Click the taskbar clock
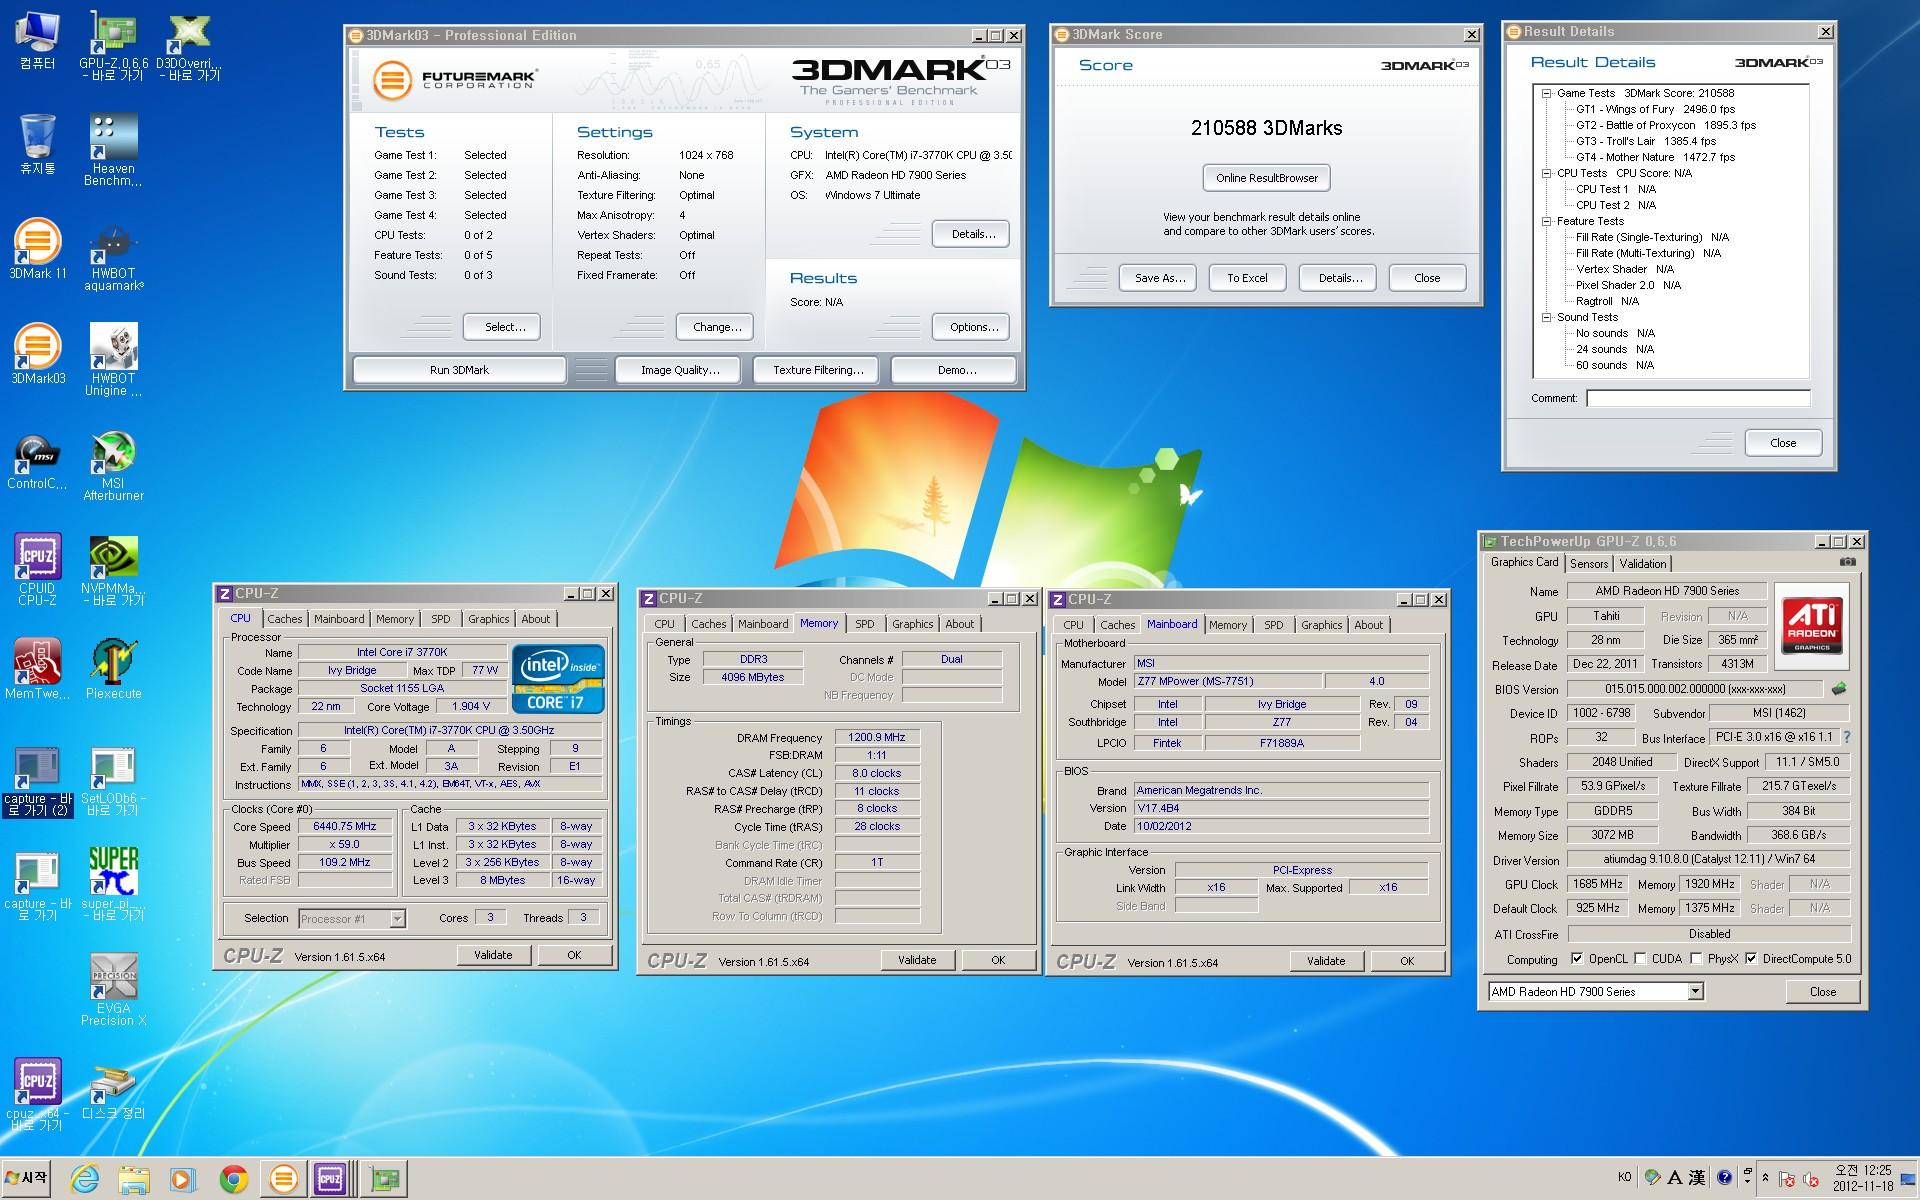 pyautogui.click(x=1863, y=1178)
